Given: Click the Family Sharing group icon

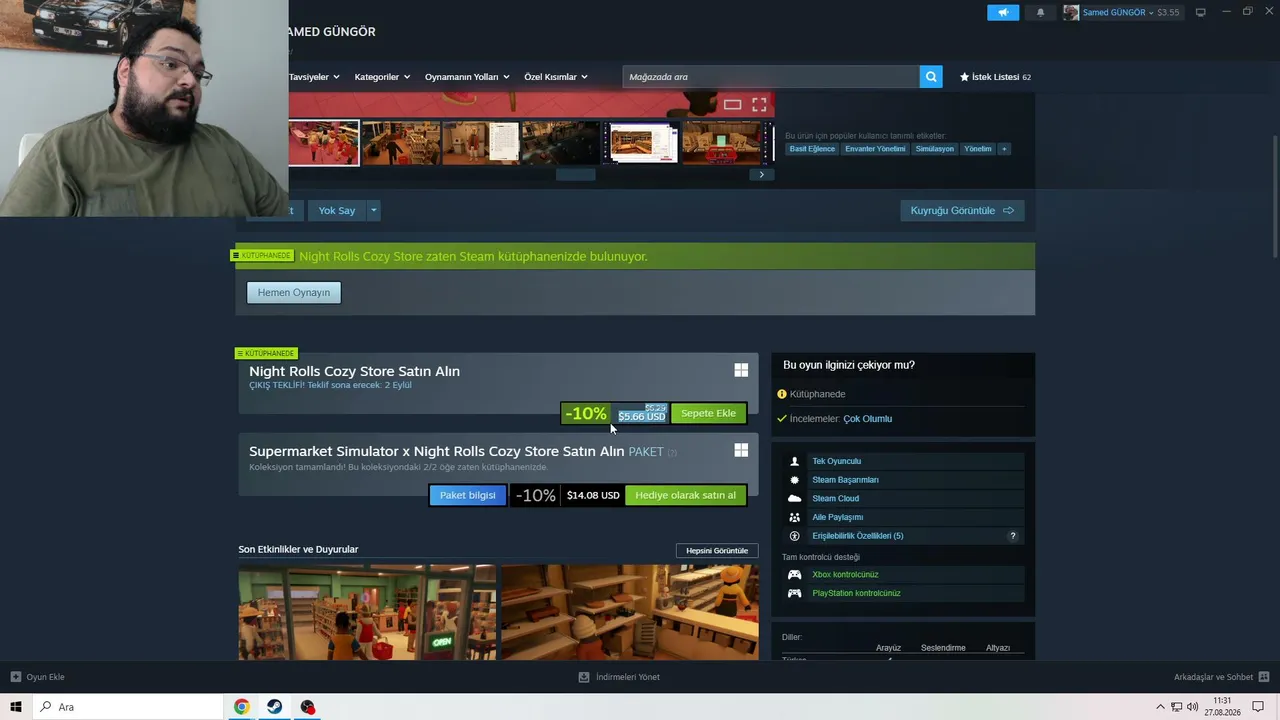Looking at the screenshot, I should click(x=795, y=517).
